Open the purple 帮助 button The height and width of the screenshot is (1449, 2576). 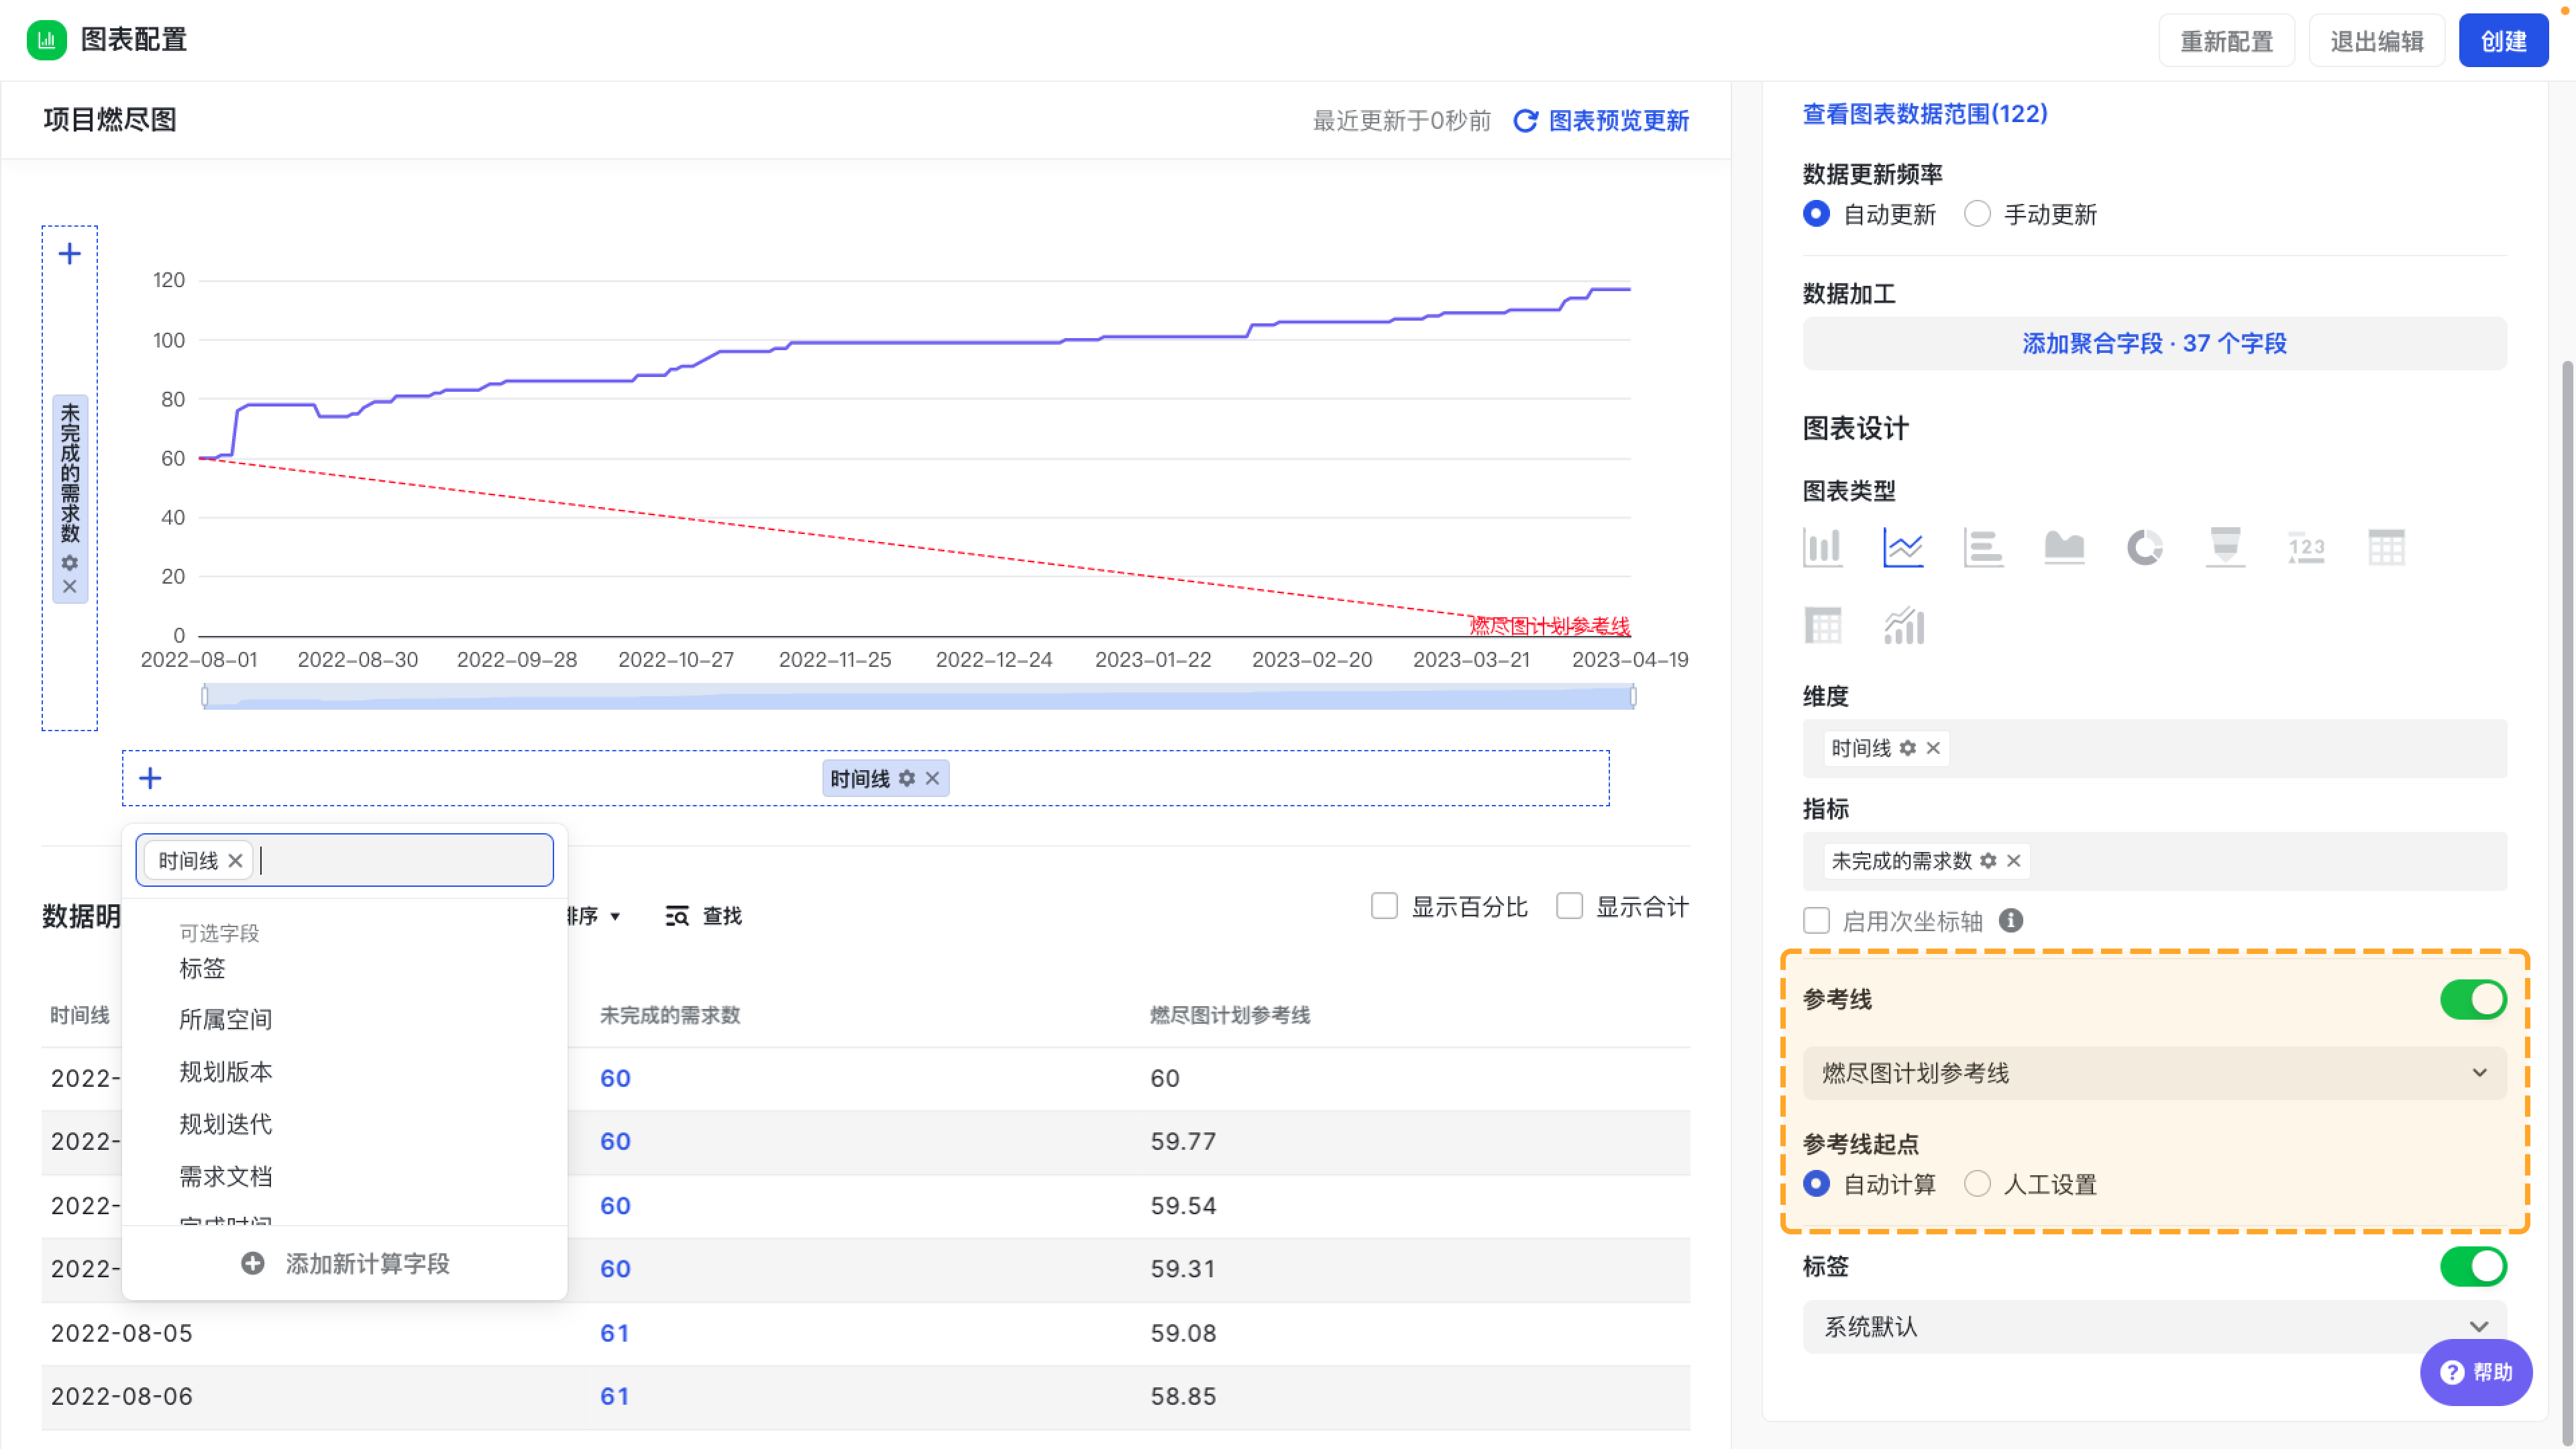coord(2476,1372)
